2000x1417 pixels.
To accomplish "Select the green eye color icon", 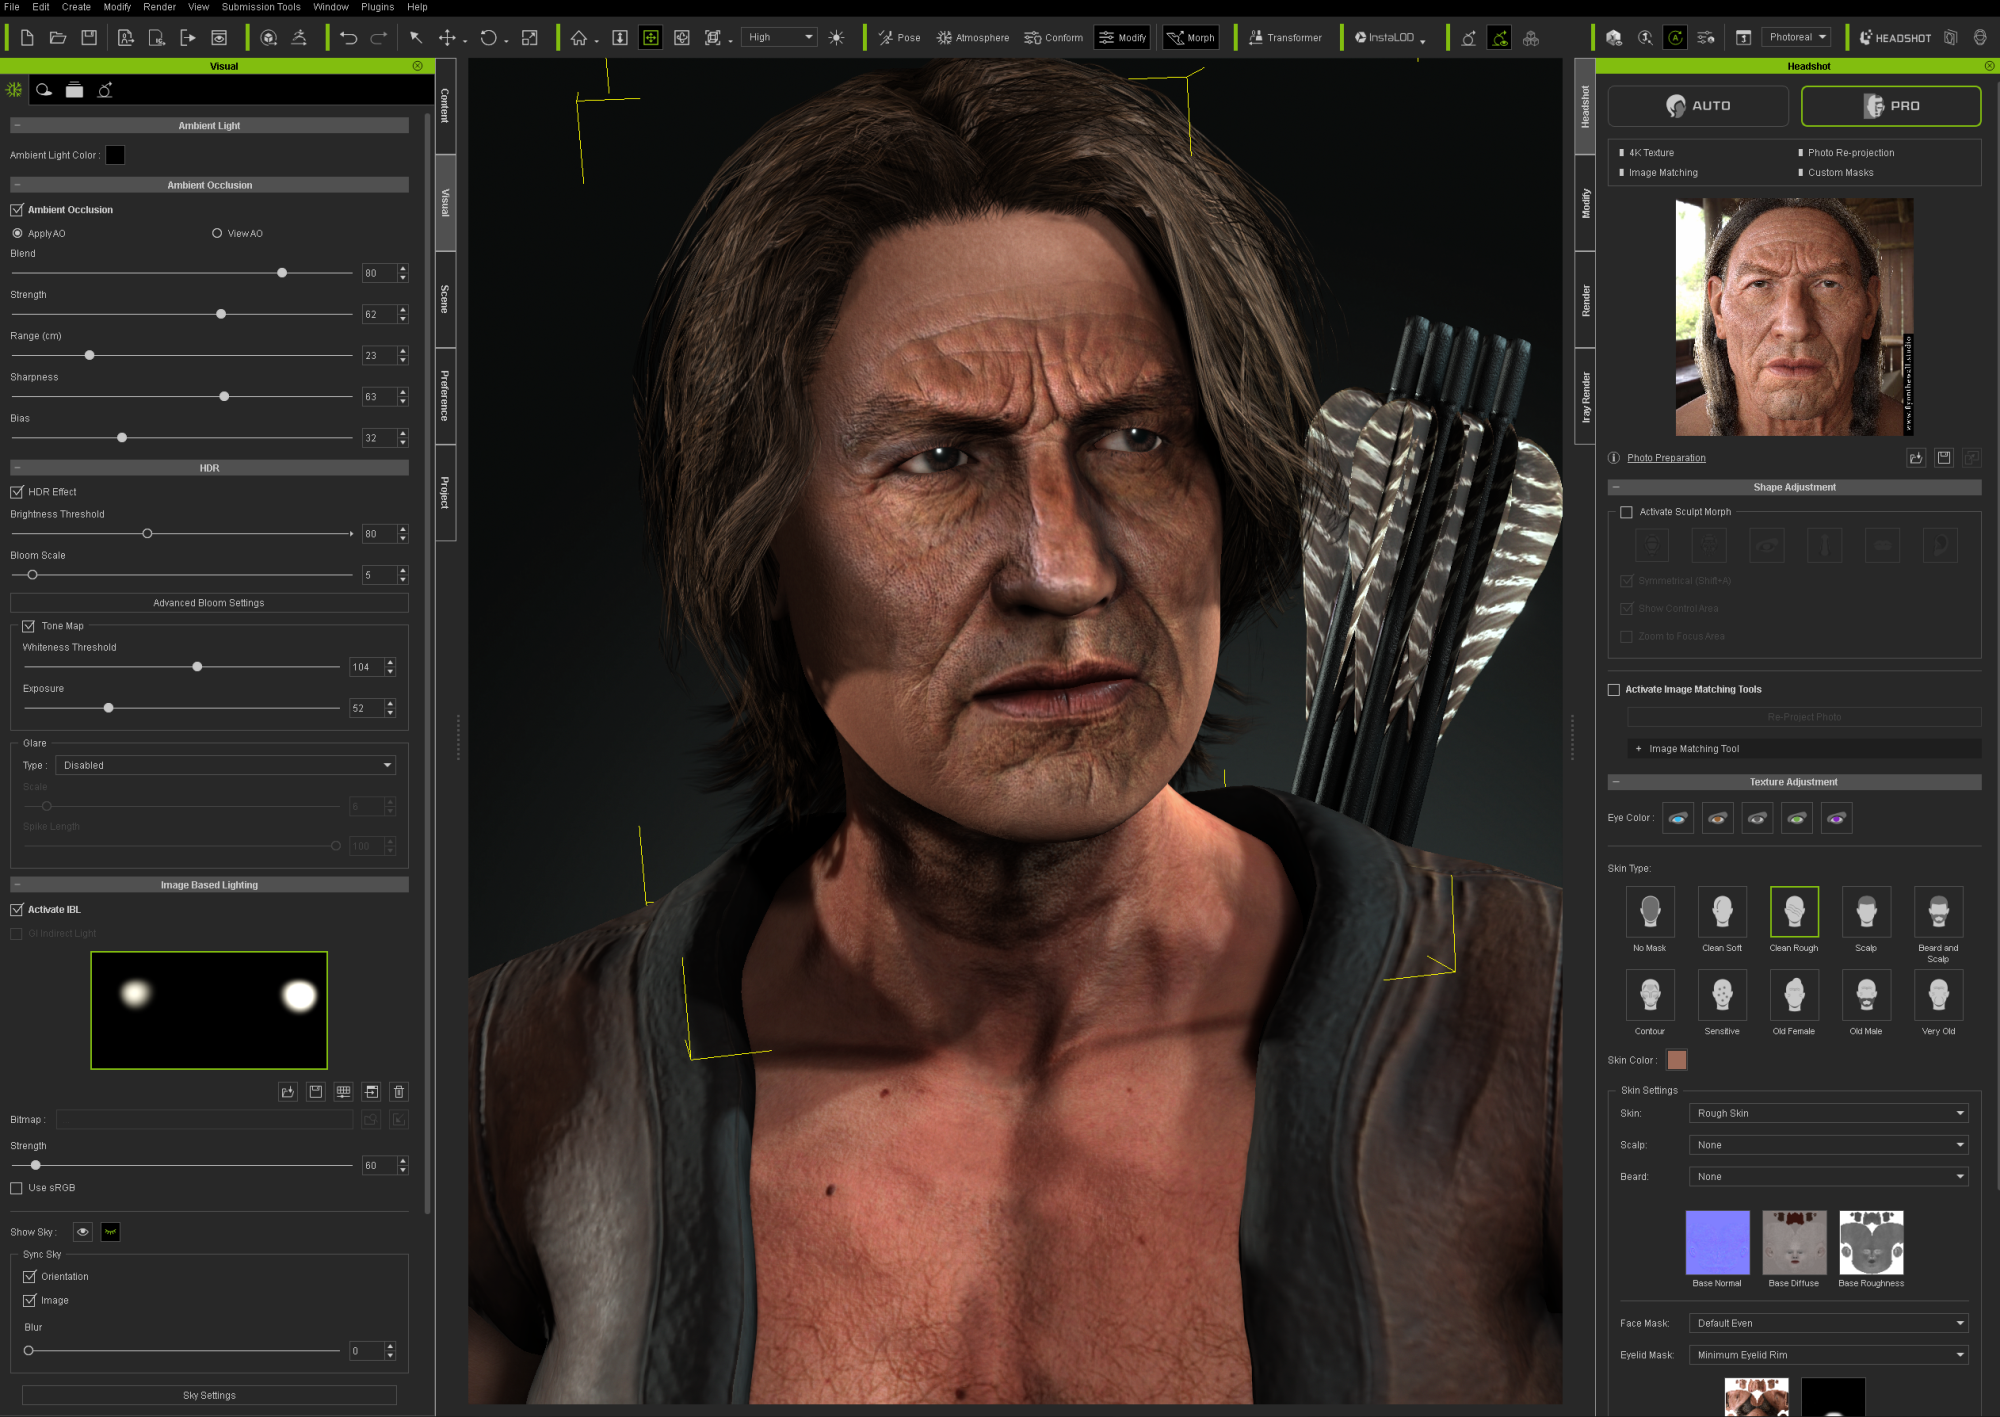I will click(1797, 818).
